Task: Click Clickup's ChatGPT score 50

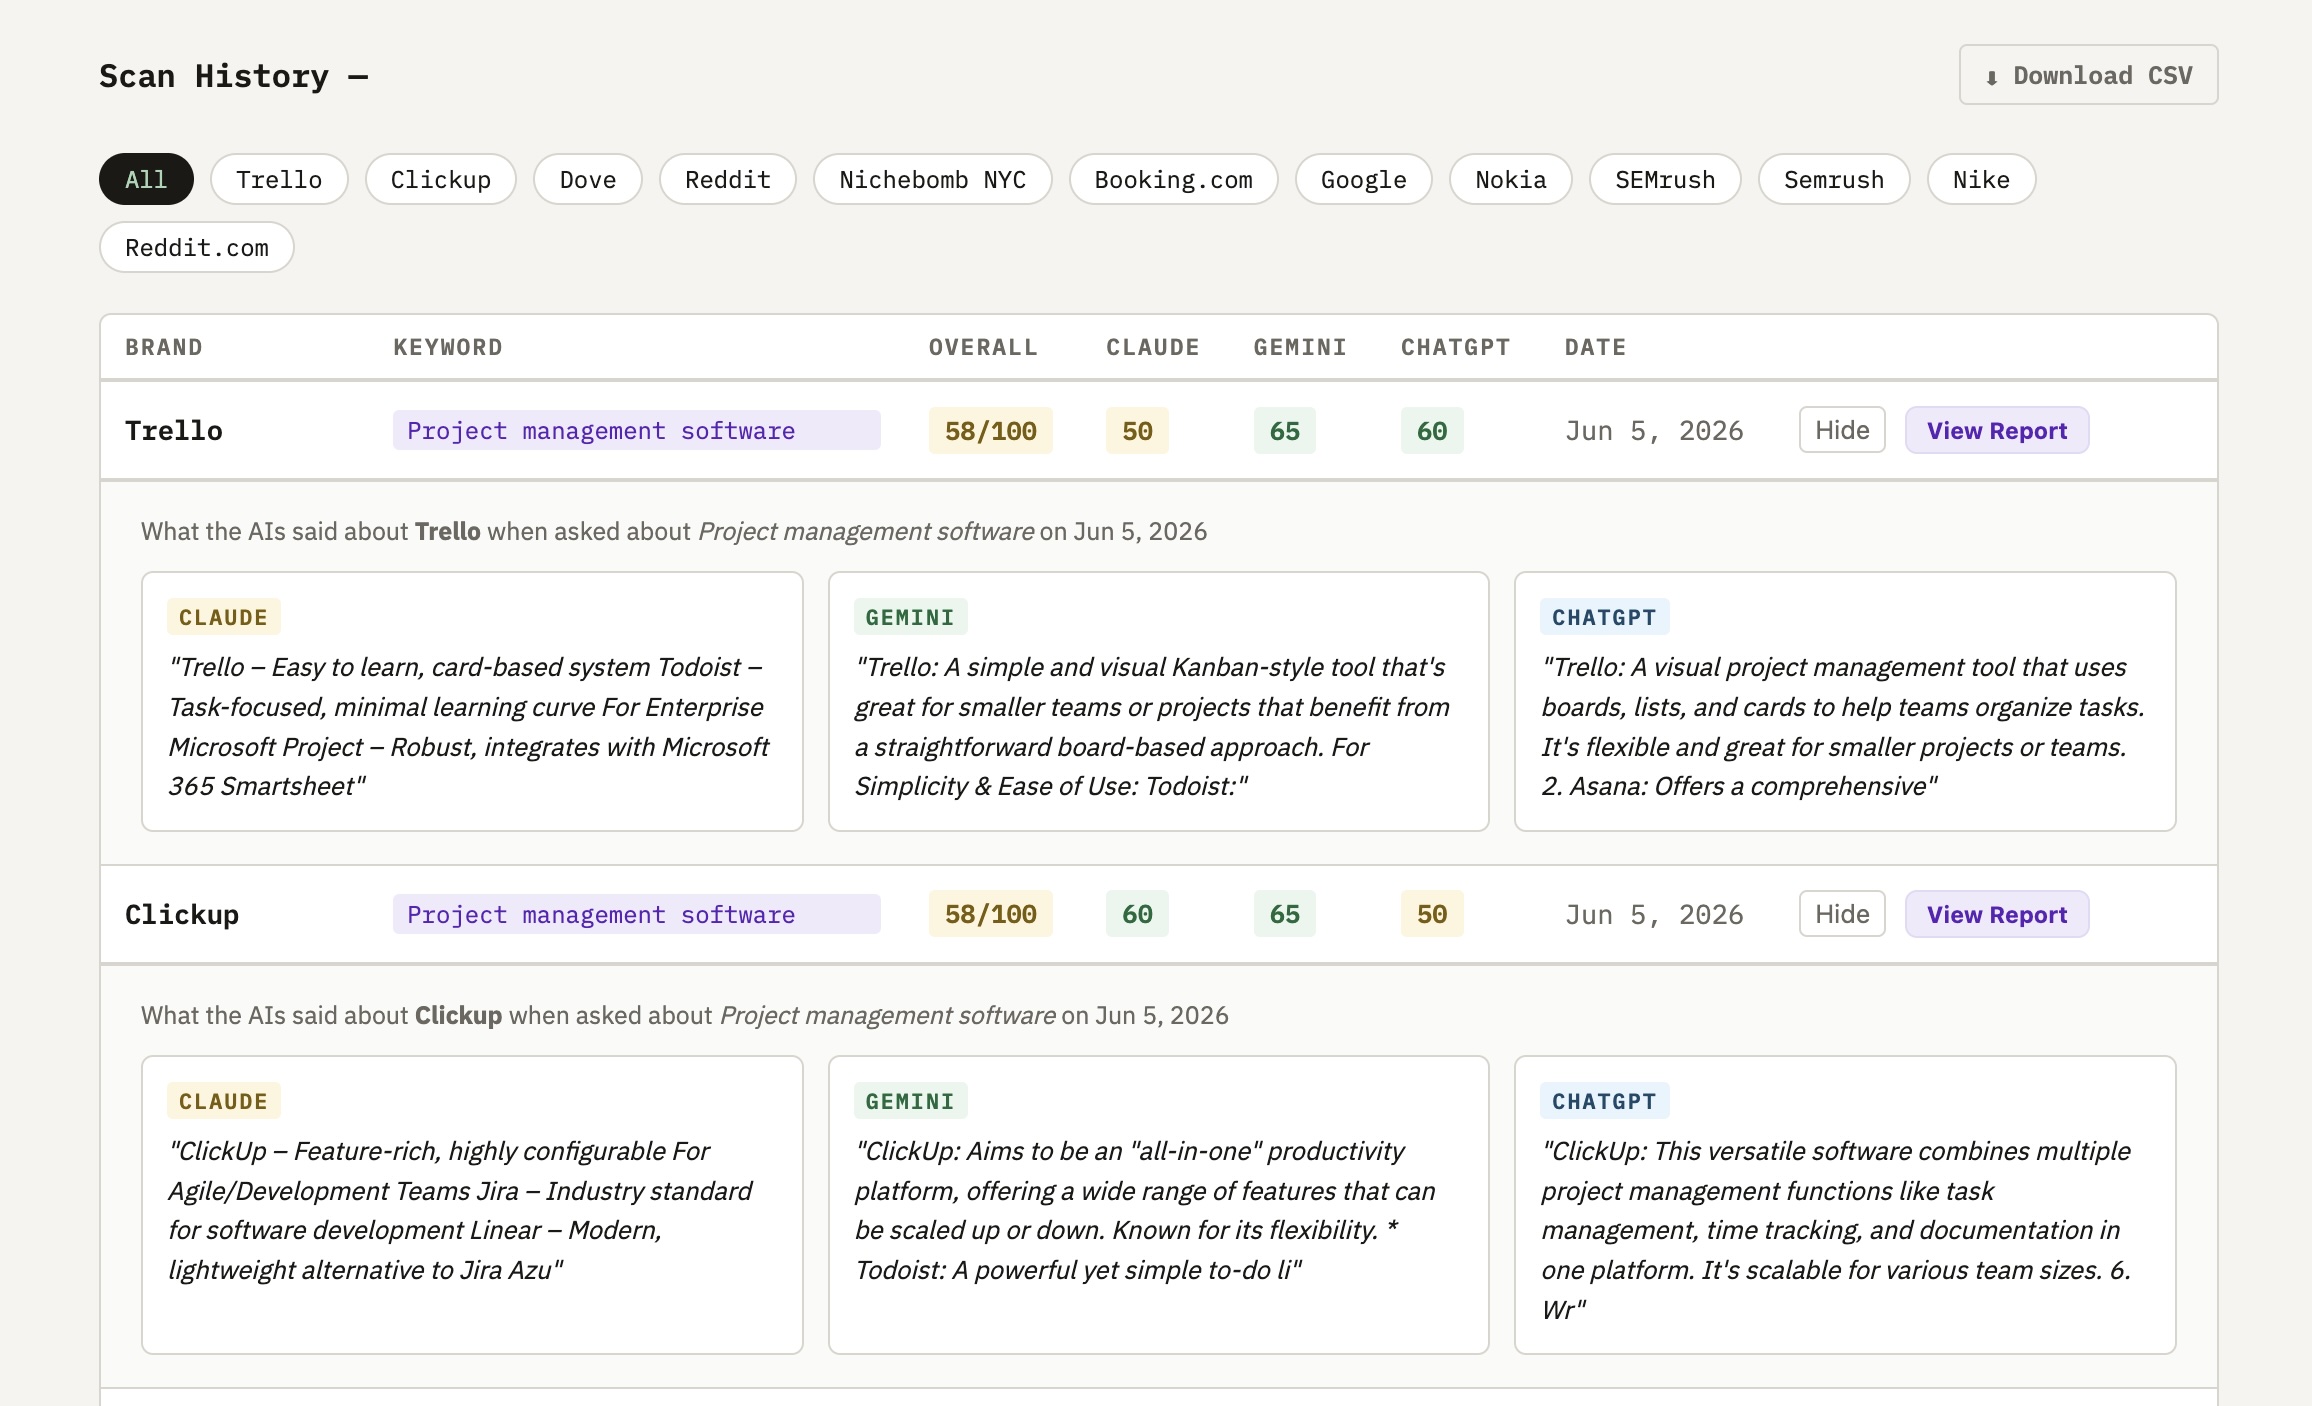Action: [1432, 915]
